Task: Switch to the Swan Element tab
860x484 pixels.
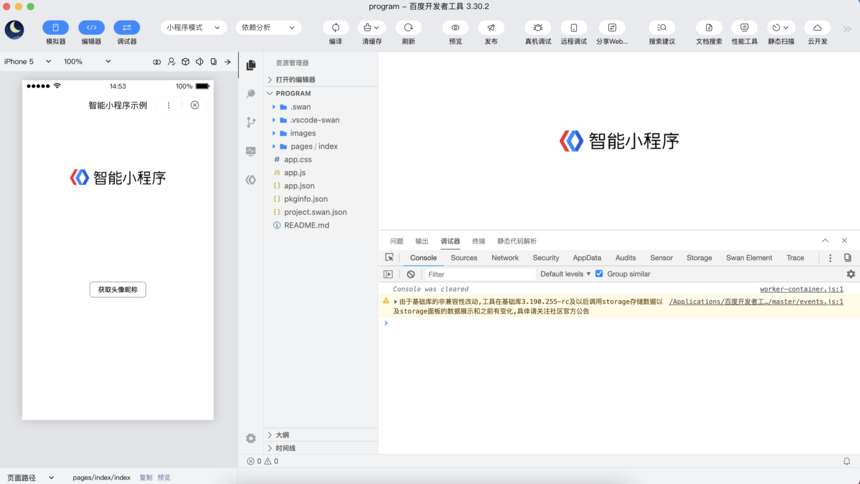Action: click(x=749, y=257)
